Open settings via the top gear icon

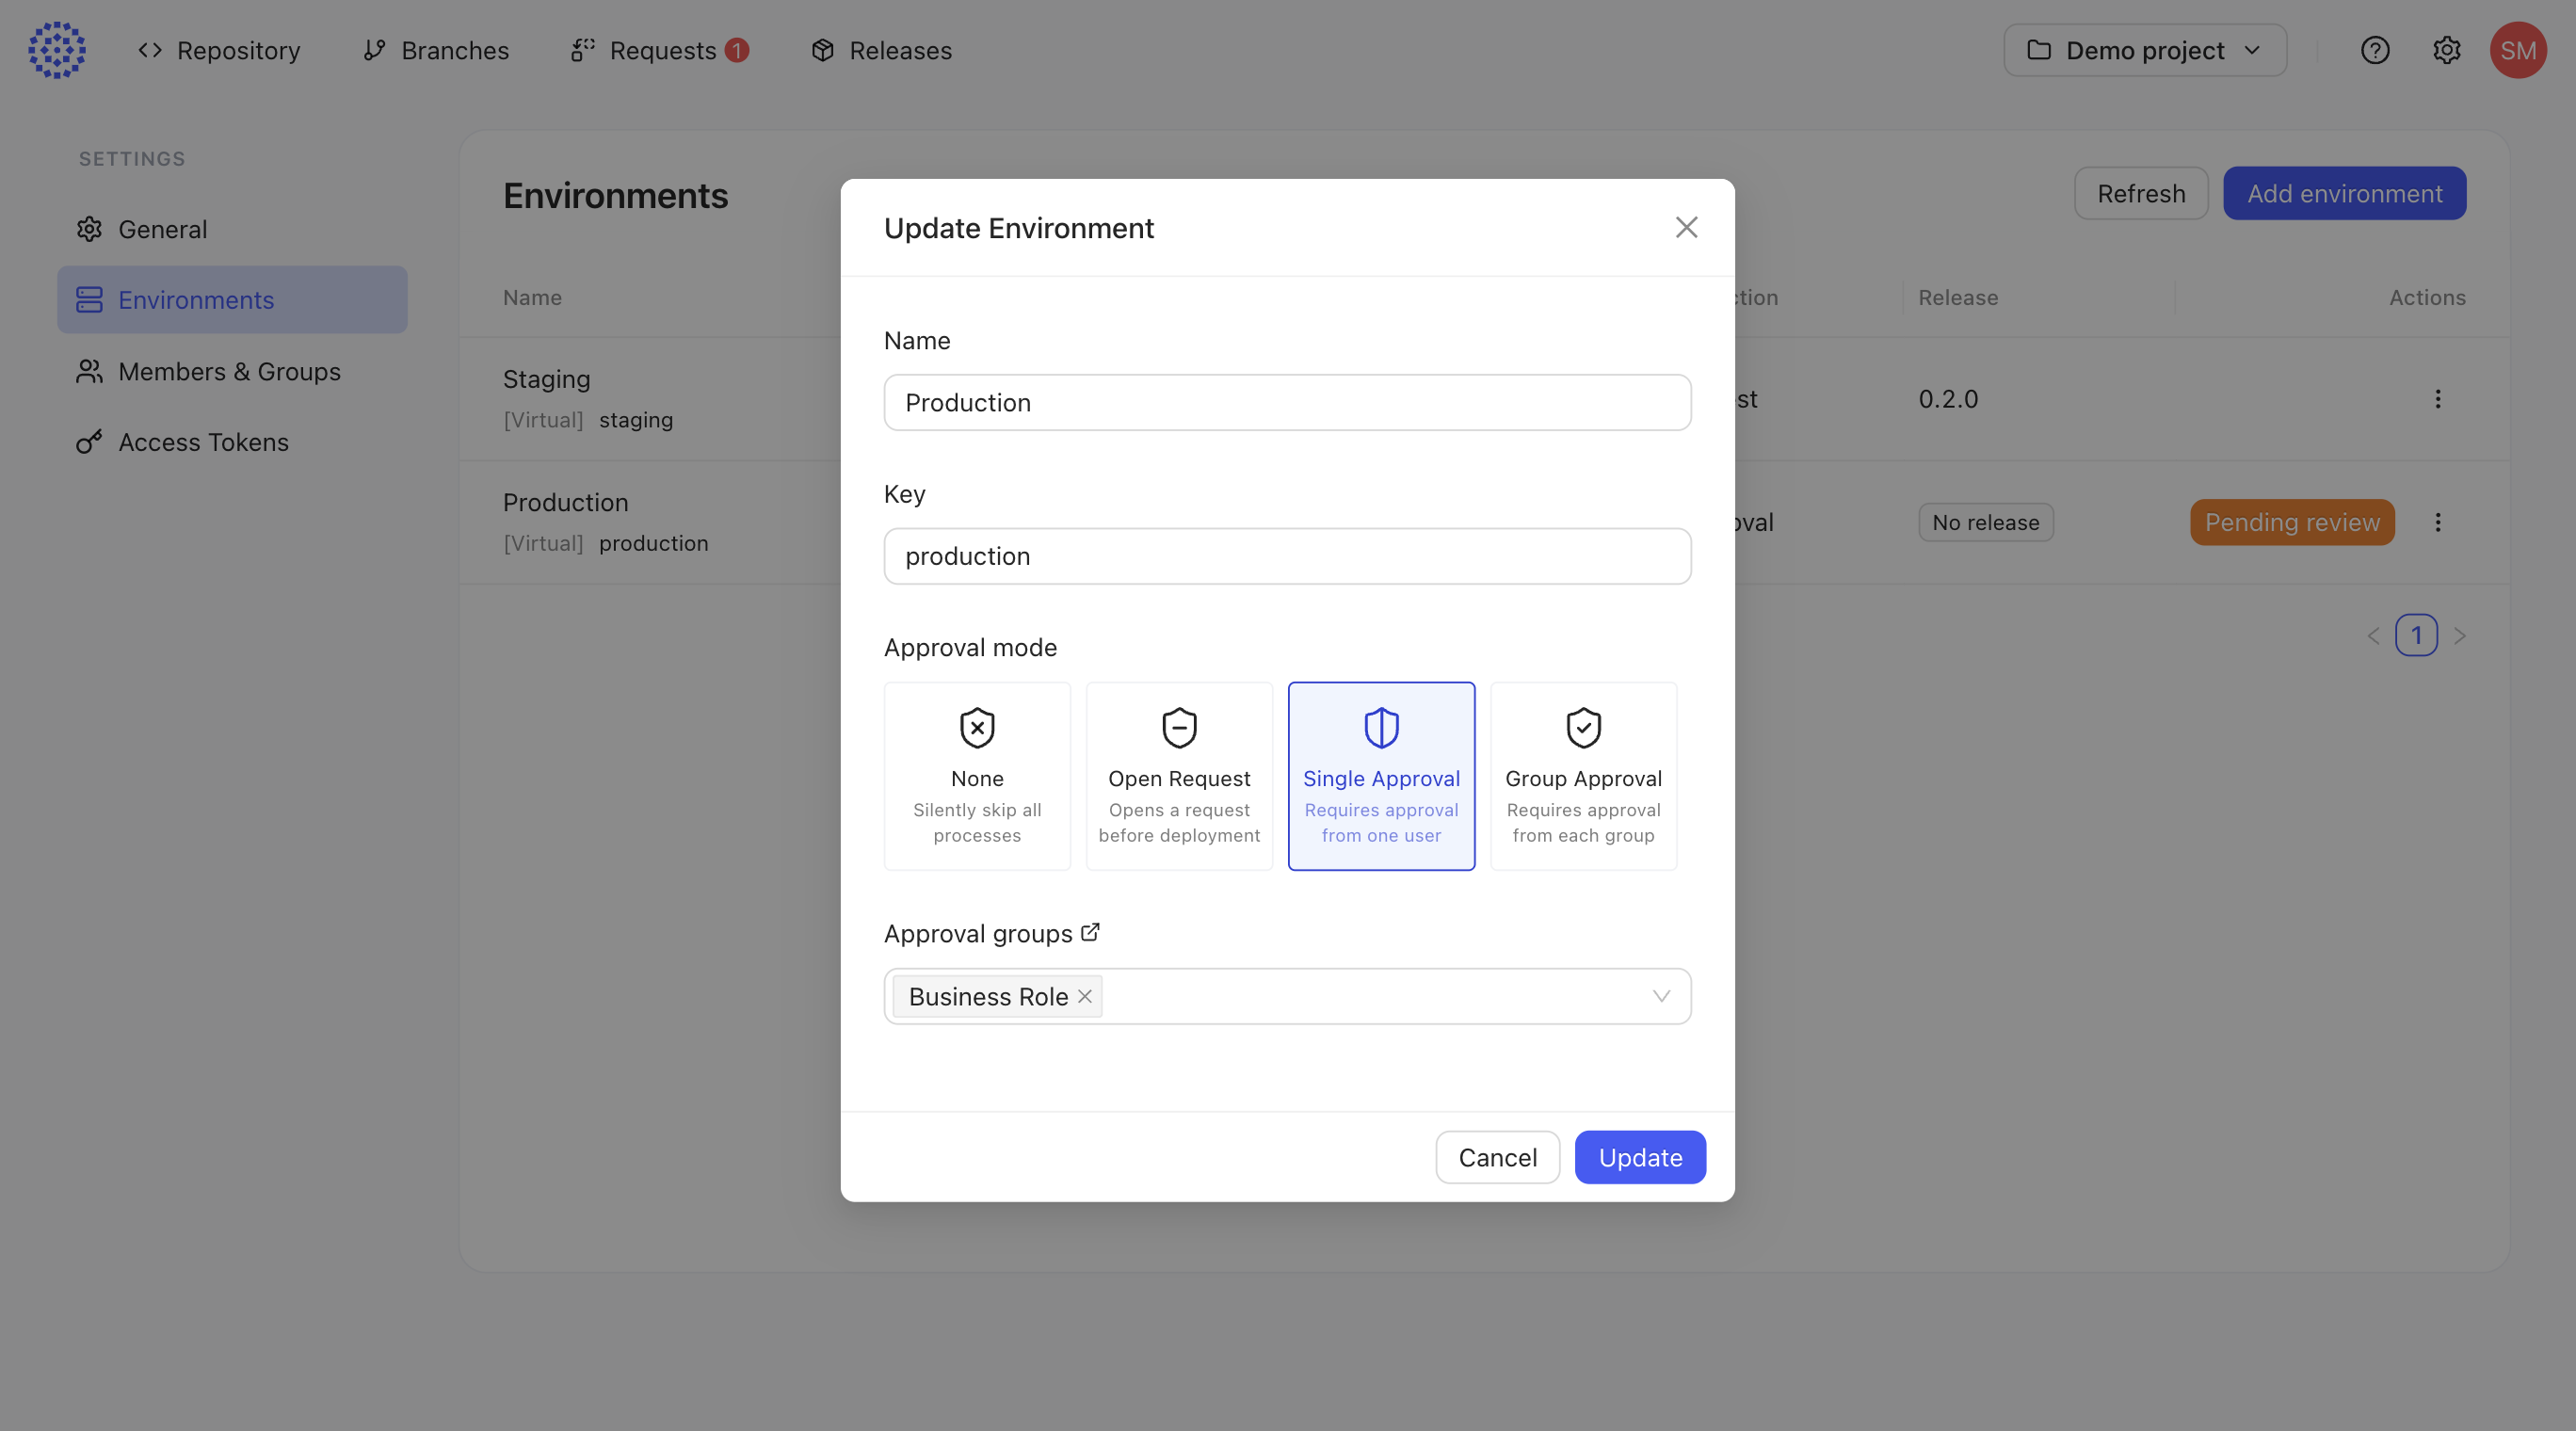click(x=2446, y=50)
